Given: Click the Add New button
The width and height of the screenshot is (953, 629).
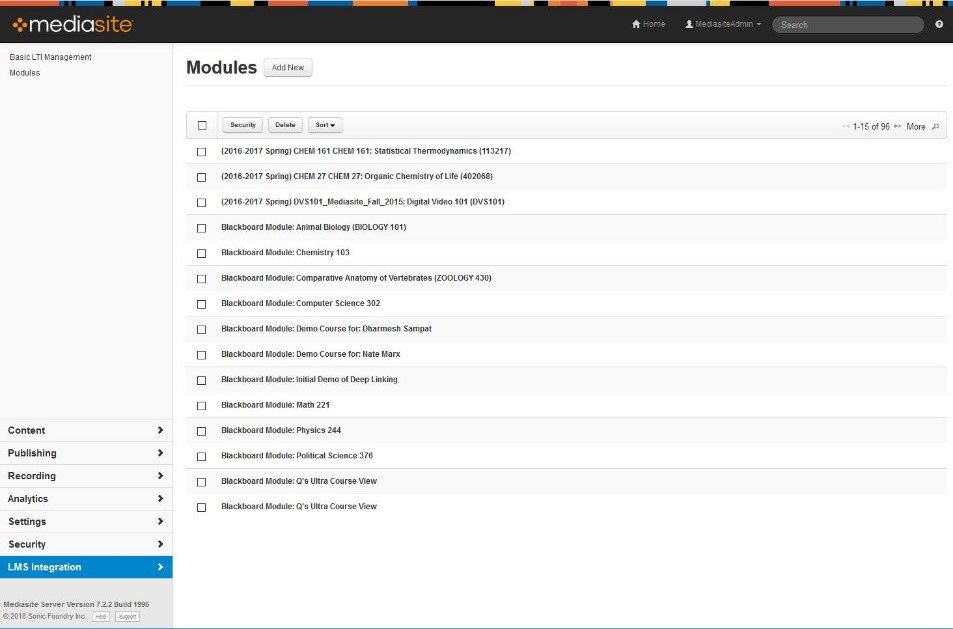Looking at the screenshot, I should click(288, 68).
